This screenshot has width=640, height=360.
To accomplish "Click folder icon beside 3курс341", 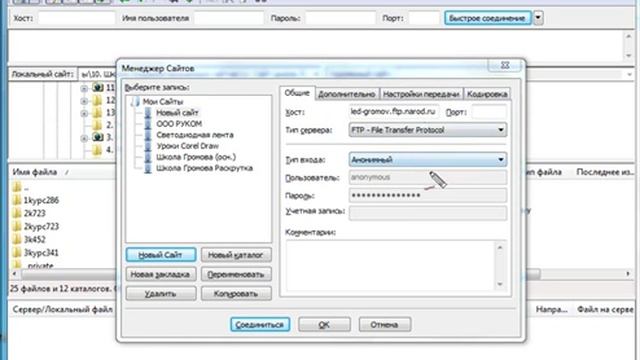I will point(17,252).
